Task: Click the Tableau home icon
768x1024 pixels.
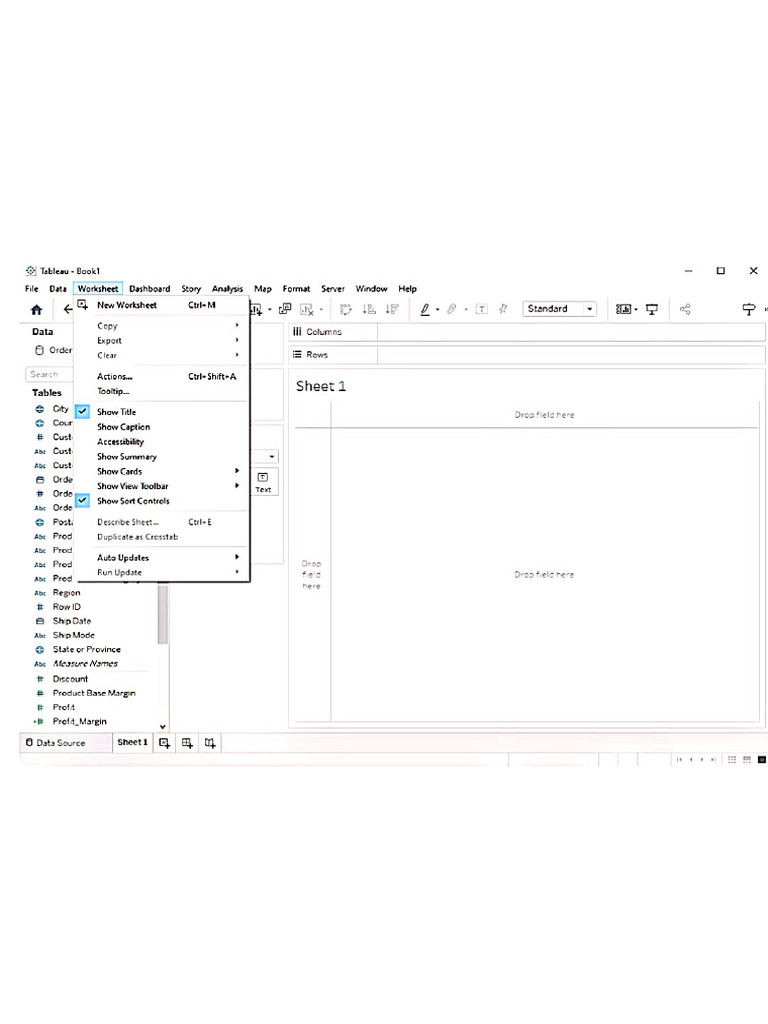Action: (x=37, y=310)
